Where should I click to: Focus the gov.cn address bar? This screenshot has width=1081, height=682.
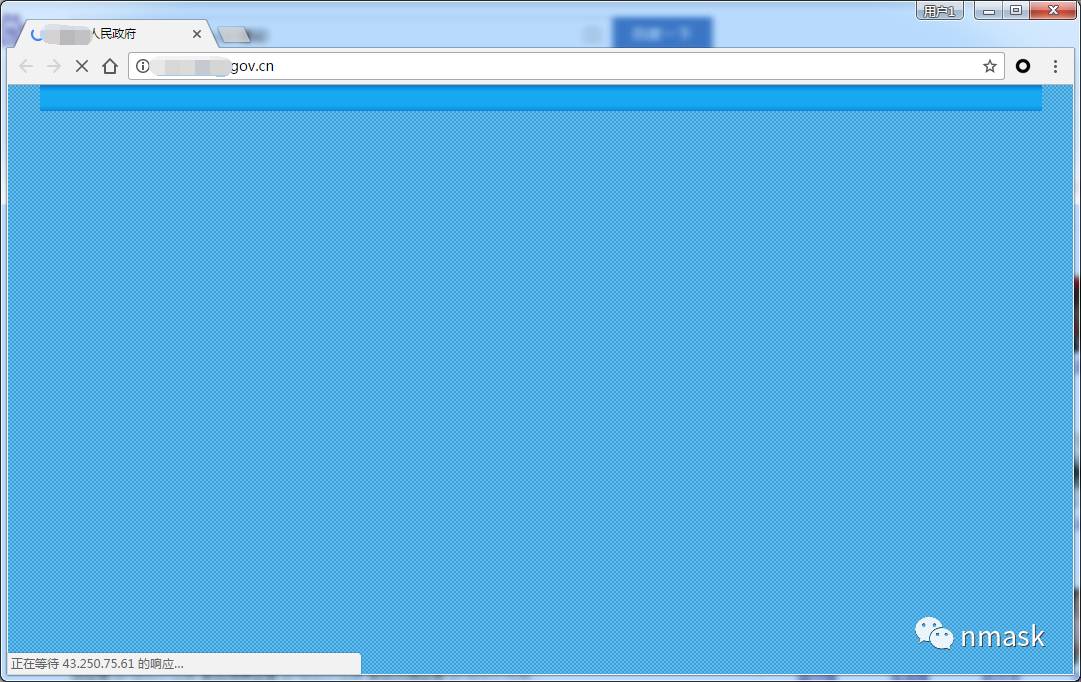pos(600,67)
